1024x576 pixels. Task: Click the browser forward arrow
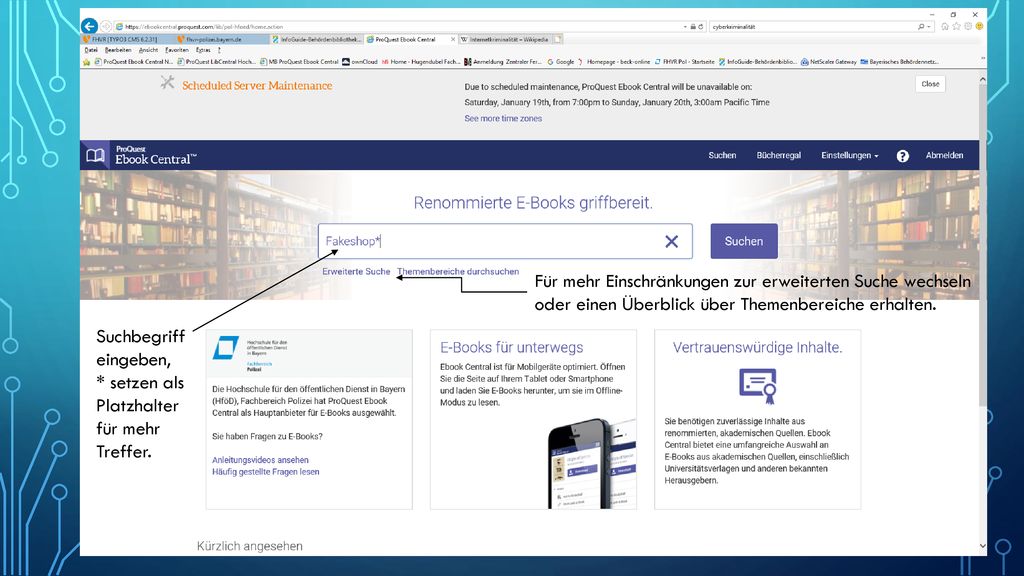[x=106, y=27]
